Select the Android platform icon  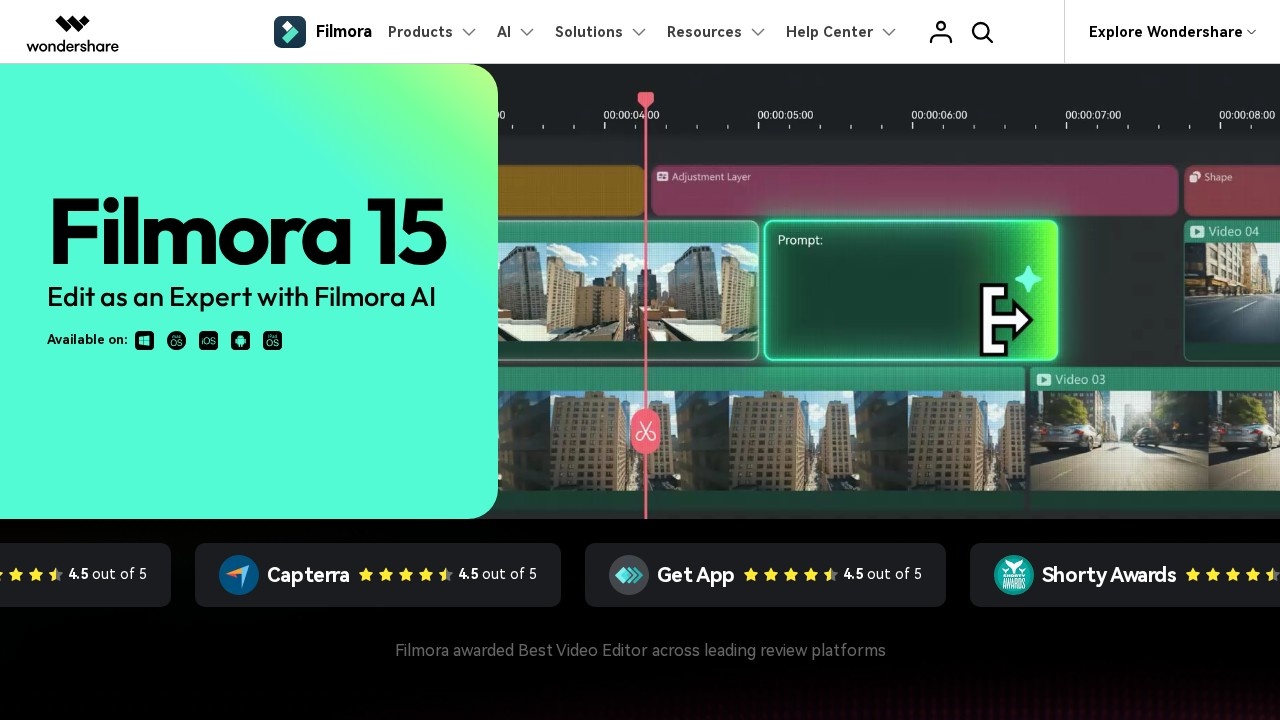(241, 341)
